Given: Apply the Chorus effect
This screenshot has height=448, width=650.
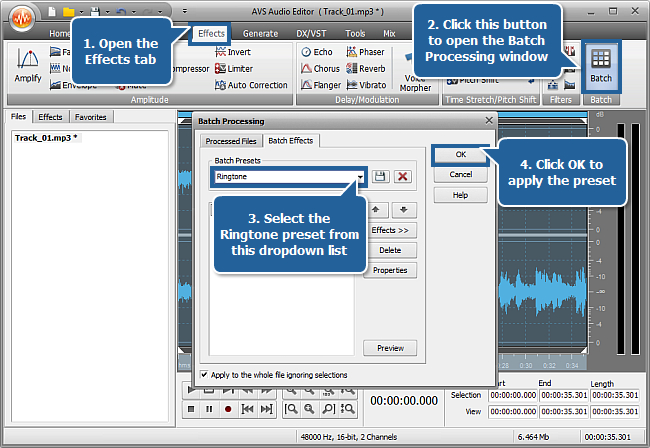Looking at the screenshot, I should pyautogui.click(x=320, y=68).
